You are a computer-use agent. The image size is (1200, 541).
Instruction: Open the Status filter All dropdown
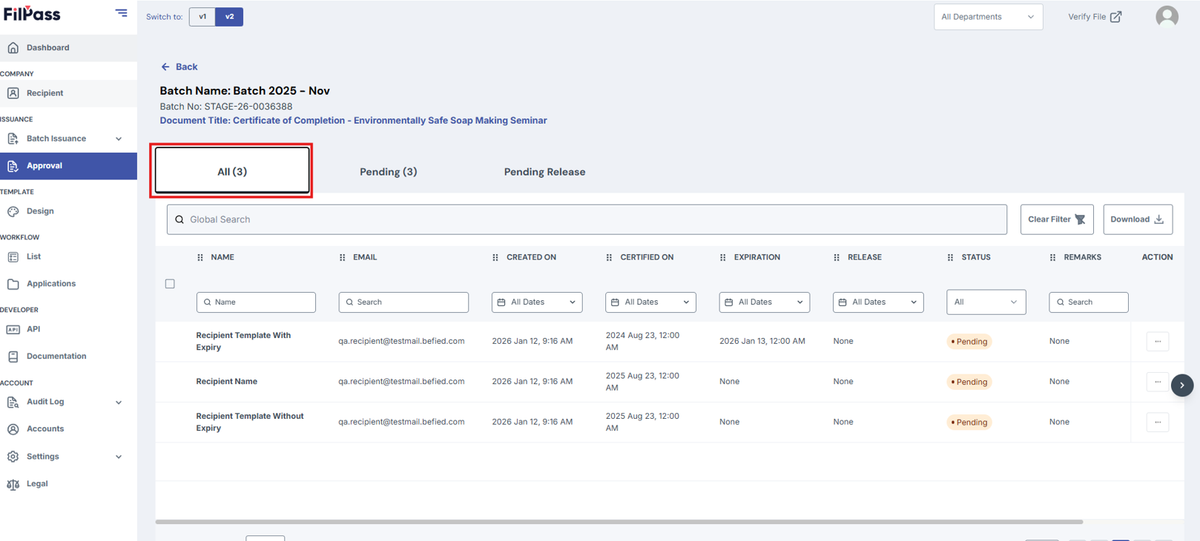(x=986, y=302)
